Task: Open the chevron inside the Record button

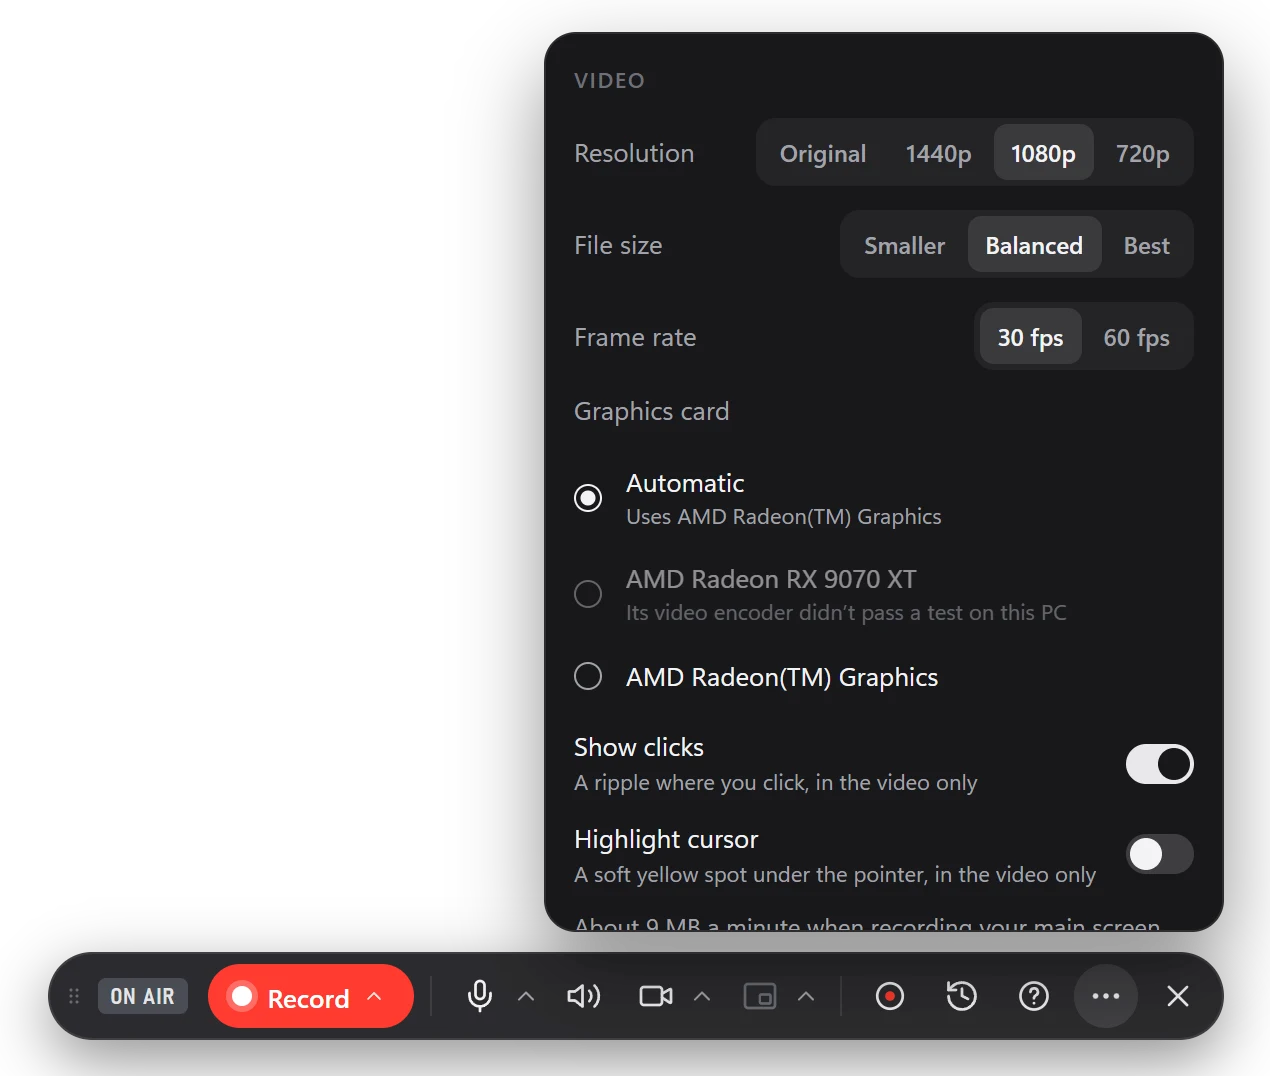Action: 375,996
